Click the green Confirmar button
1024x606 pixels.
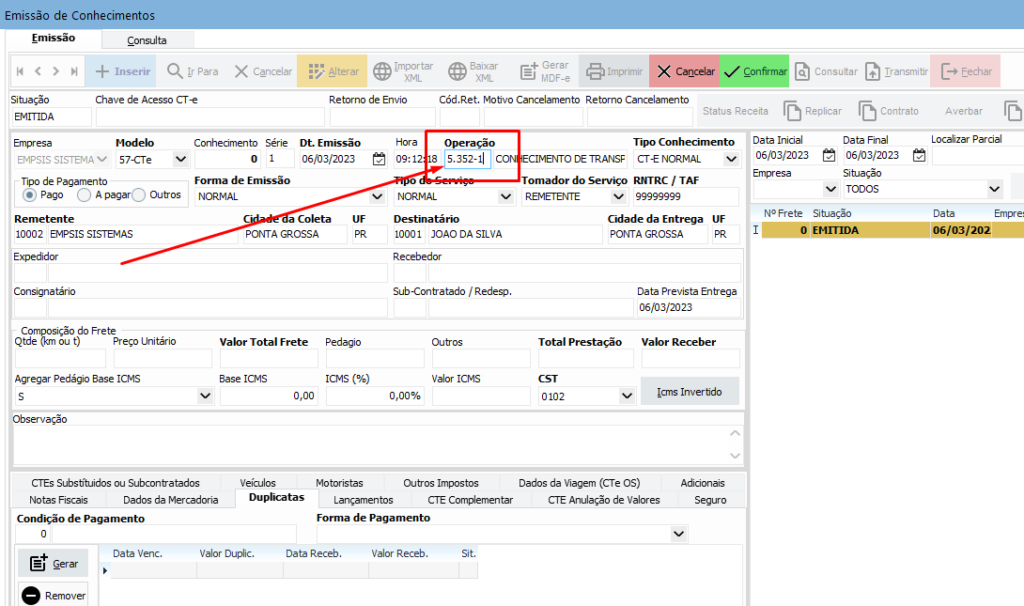tap(754, 71)
